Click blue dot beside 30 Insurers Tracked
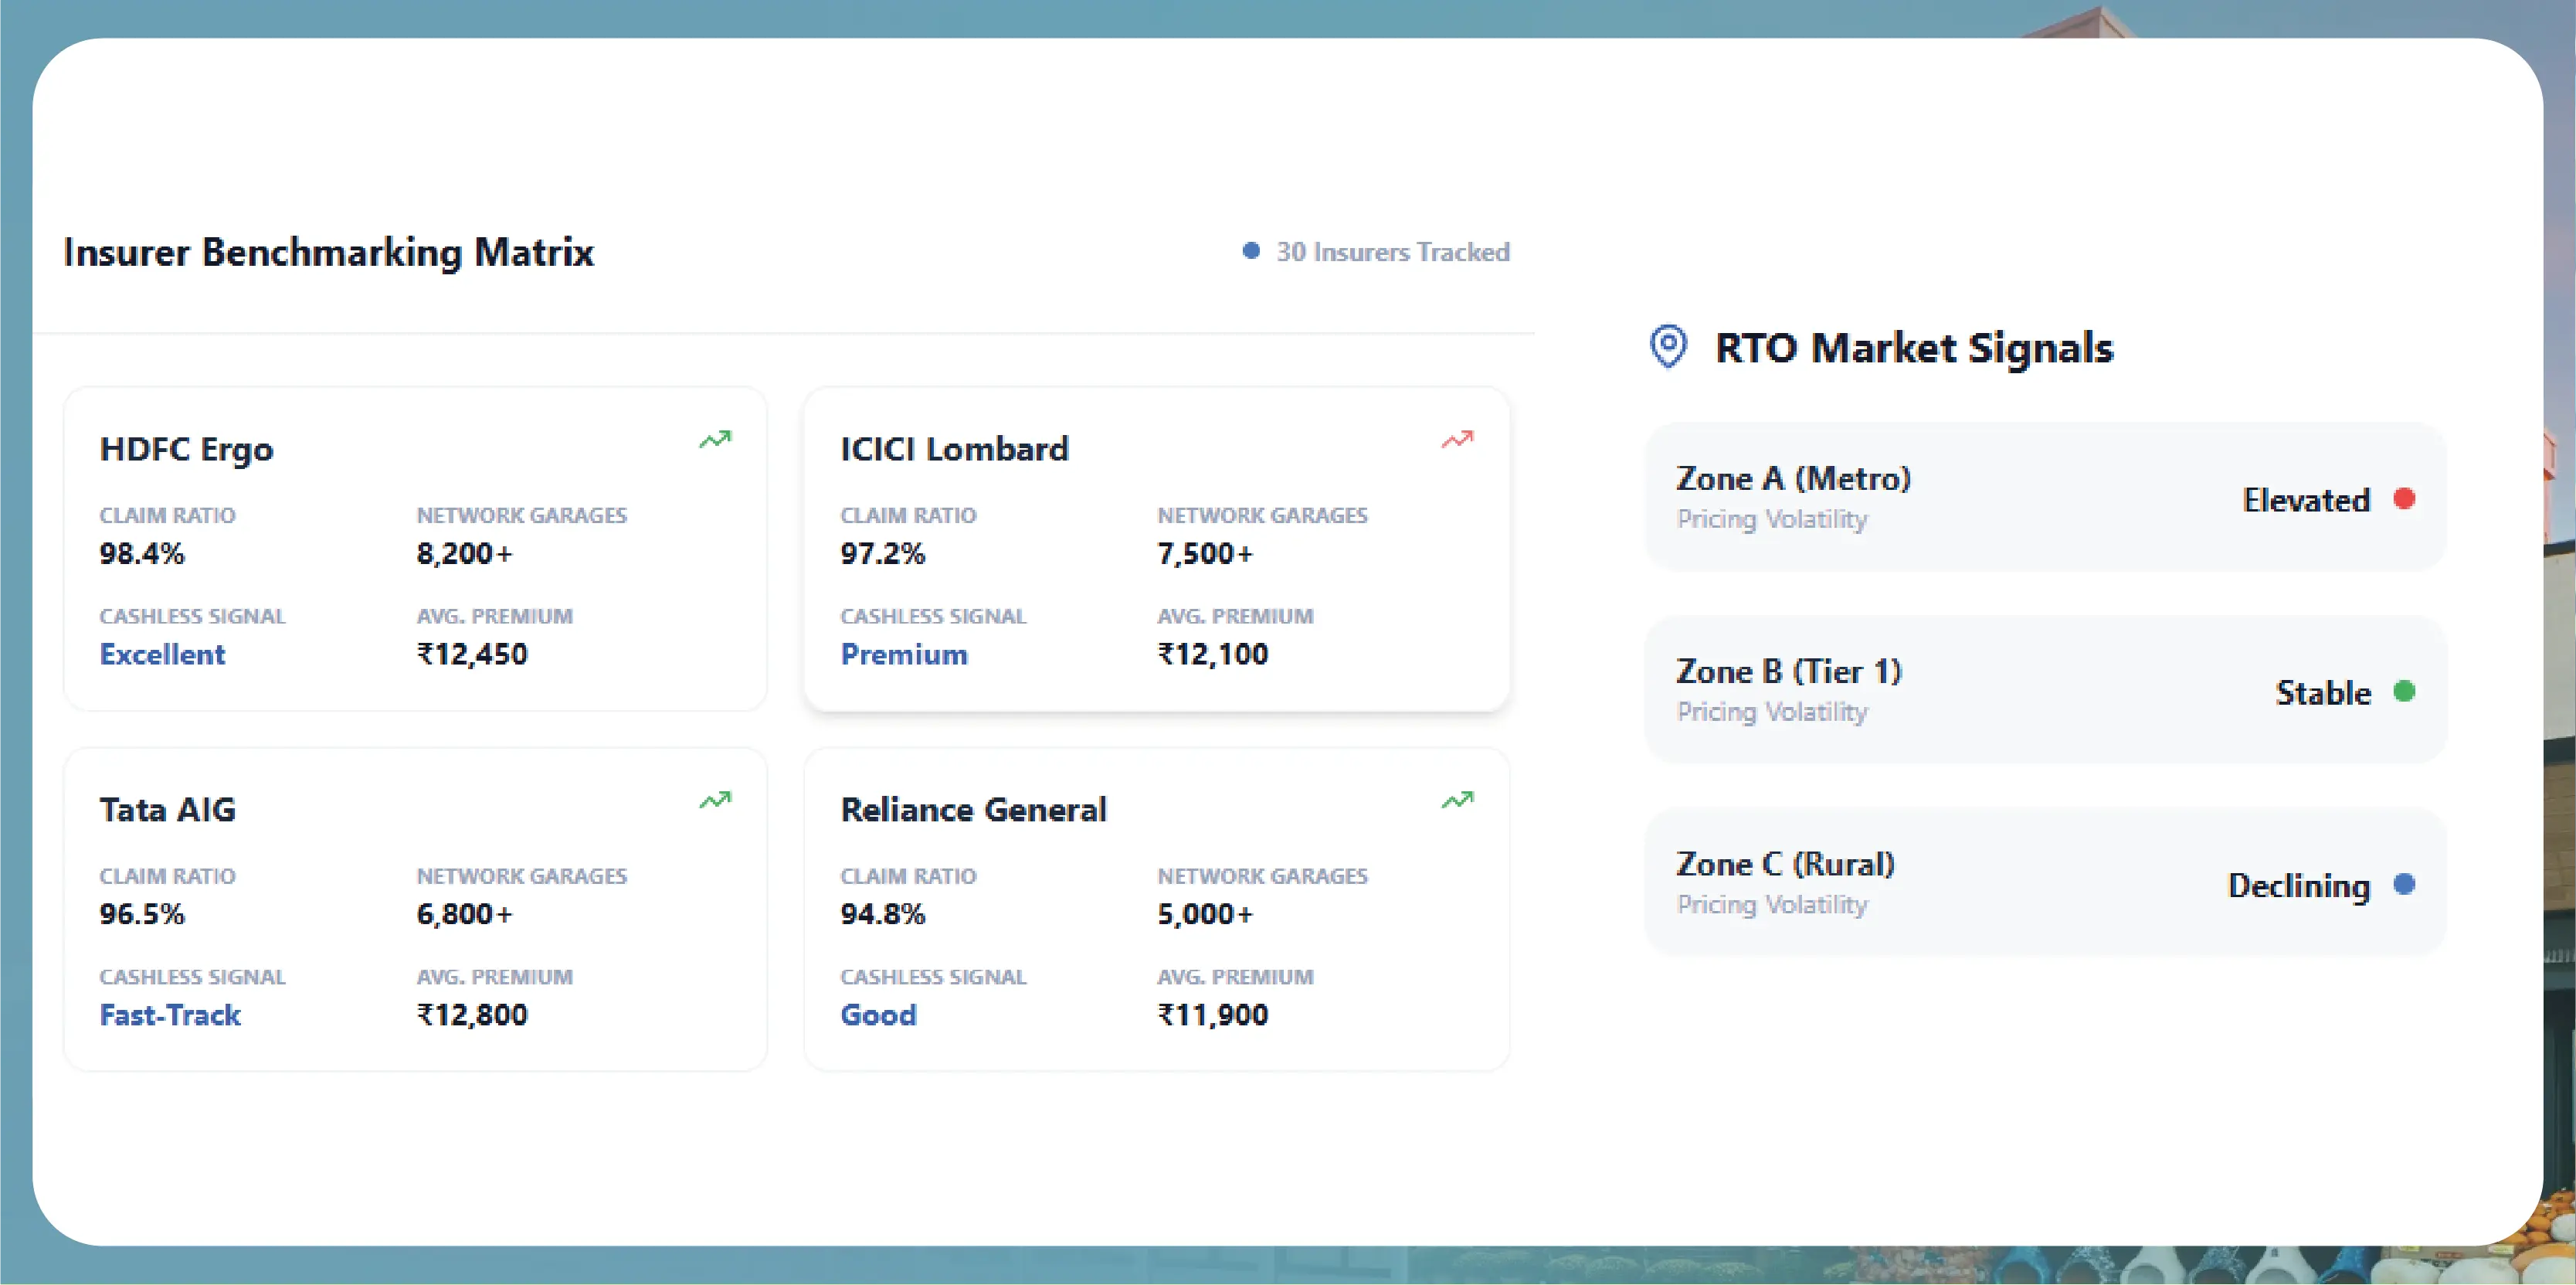The height and width of the screenshot is (1285, 2576). click(x=1251, y=251)
